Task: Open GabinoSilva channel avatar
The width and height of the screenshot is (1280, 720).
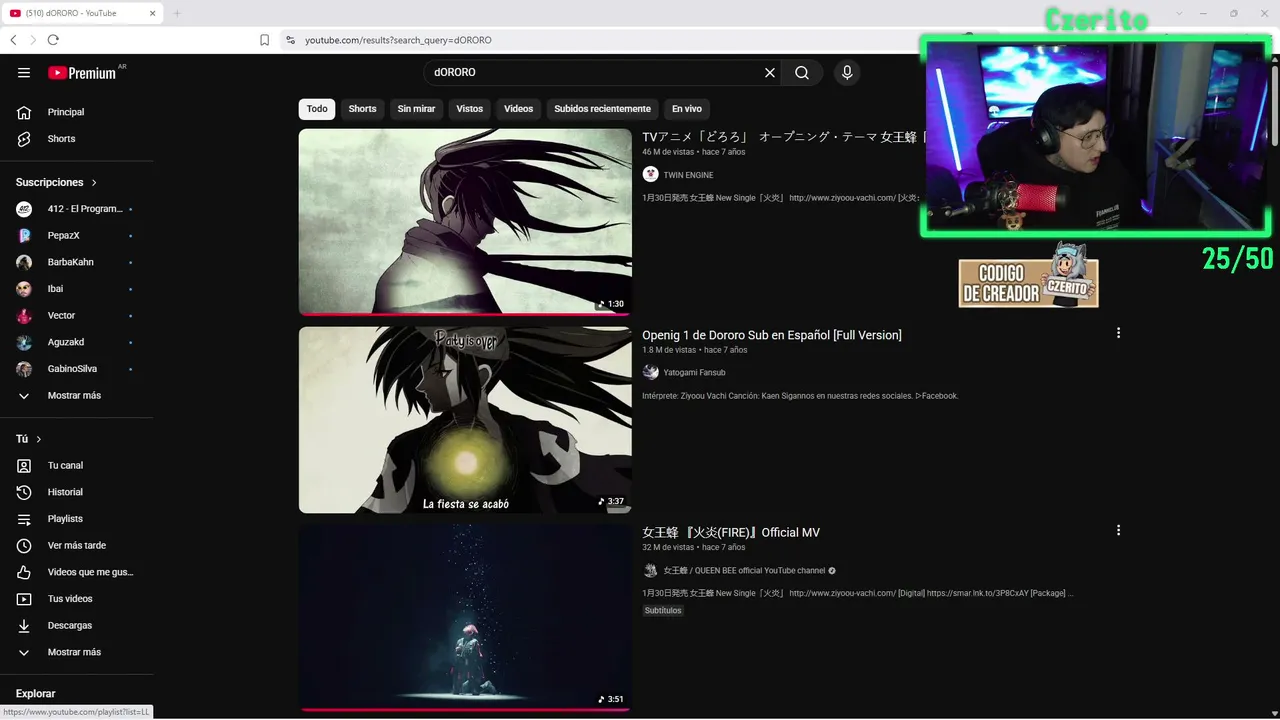Action: [24, 369]
